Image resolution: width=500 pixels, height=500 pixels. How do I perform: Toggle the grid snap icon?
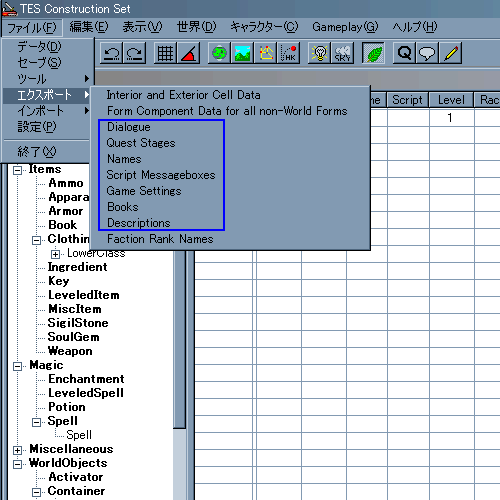tap(165, 53)
